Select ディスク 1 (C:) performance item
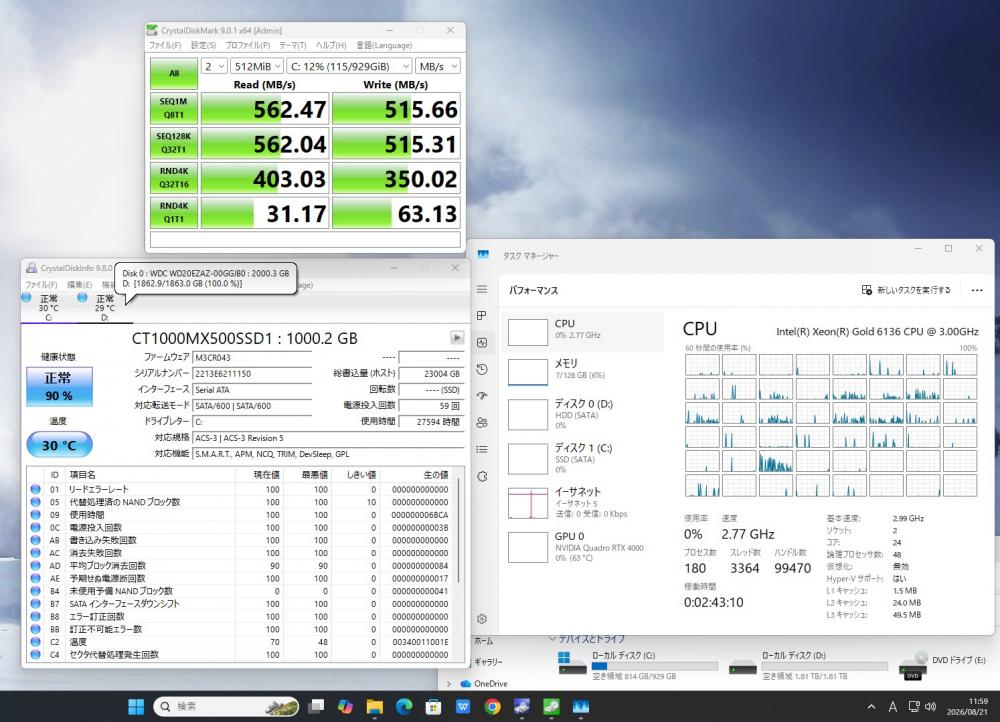This screenshot has height=722, width=1000. point(584,459)
